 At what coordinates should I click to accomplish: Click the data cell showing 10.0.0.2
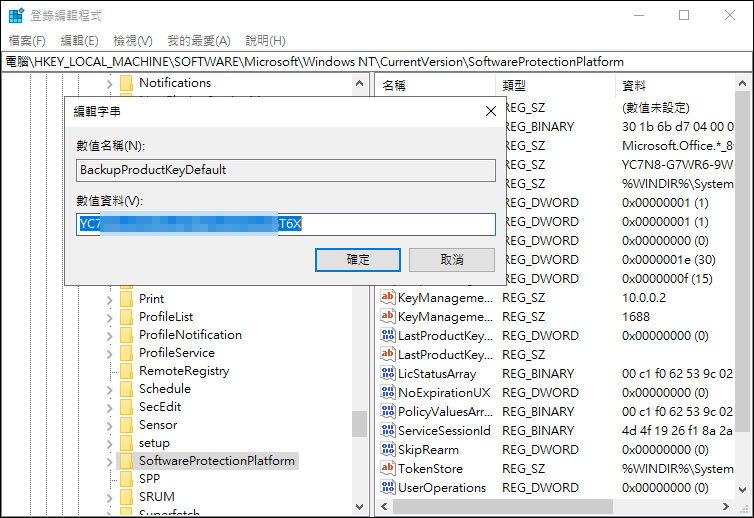point(644,298)
